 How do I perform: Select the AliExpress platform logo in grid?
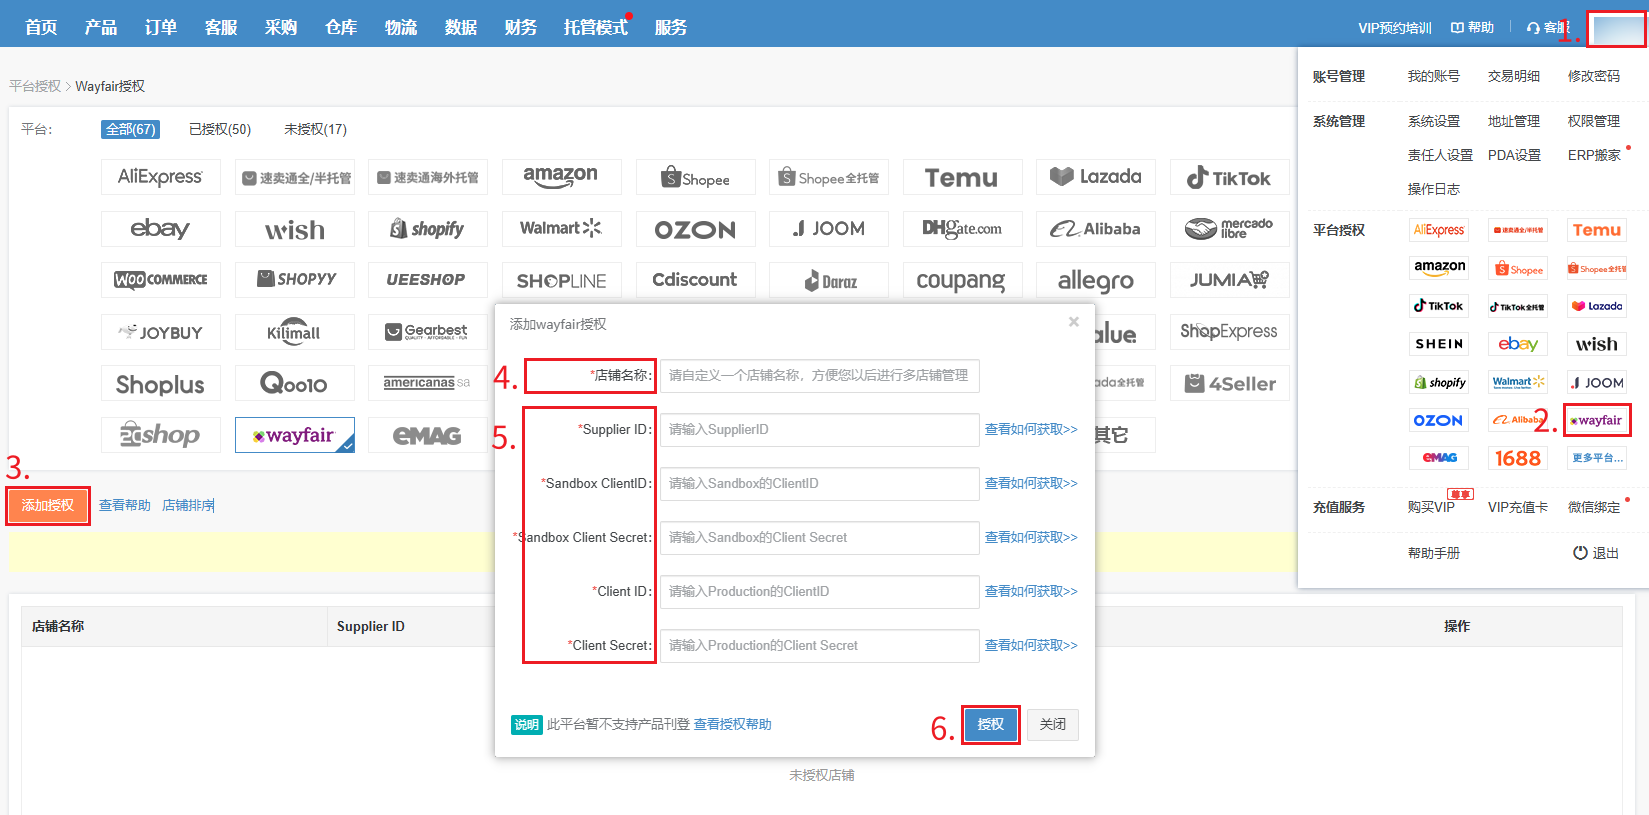(x=161, y=177)
